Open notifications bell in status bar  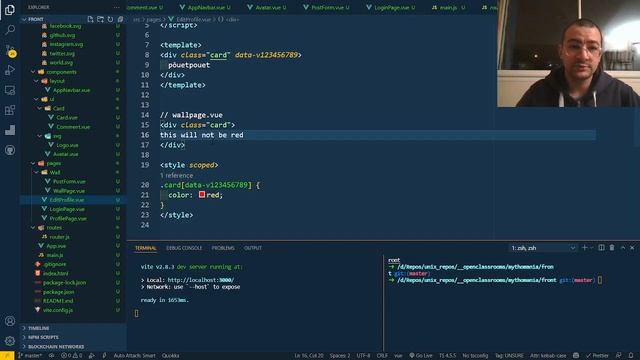[x=631, y=356]
